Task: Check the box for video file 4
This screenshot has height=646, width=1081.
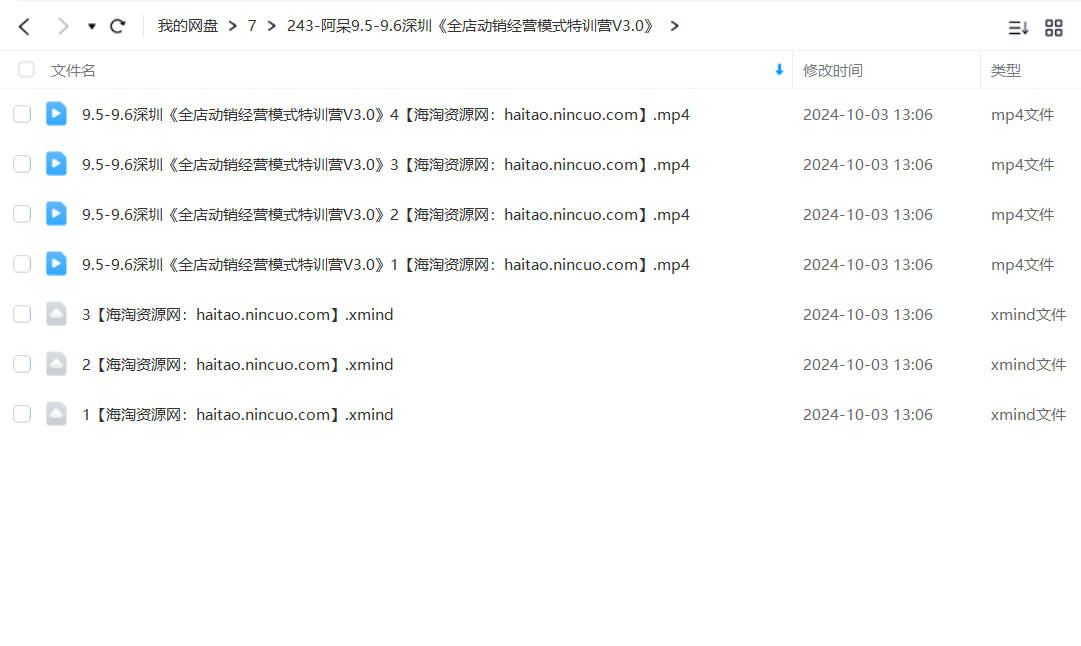Action: pyautogui.click(x=22, y=114)
